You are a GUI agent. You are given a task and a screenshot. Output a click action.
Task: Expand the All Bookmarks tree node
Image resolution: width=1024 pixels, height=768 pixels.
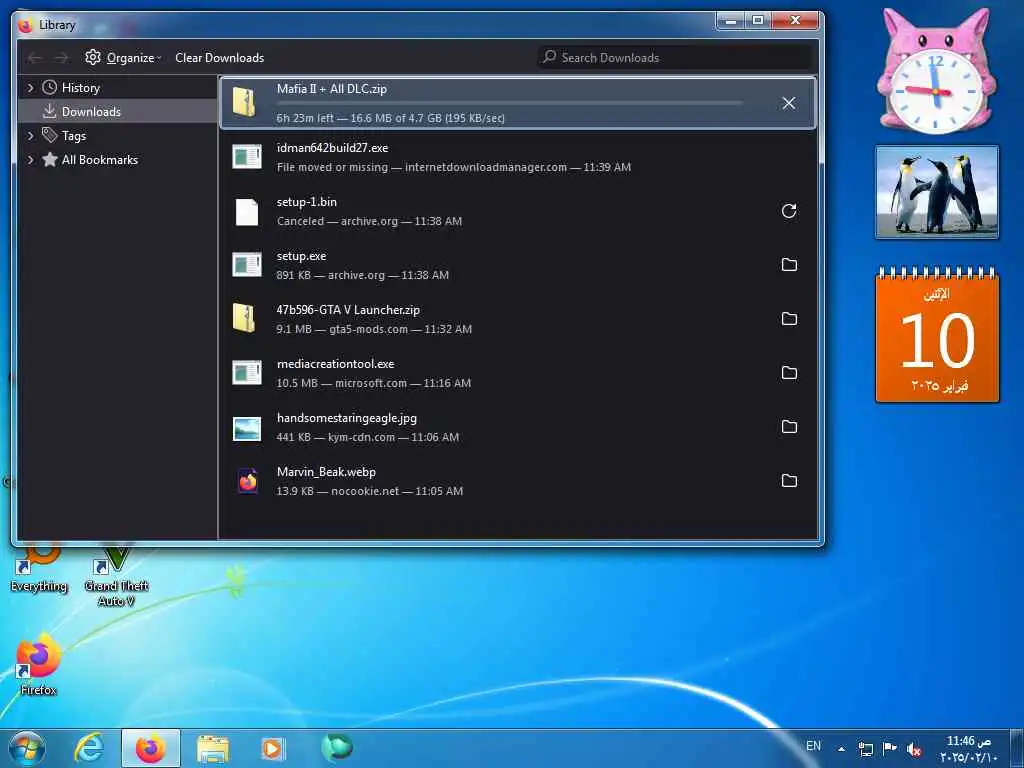point(30,159)
